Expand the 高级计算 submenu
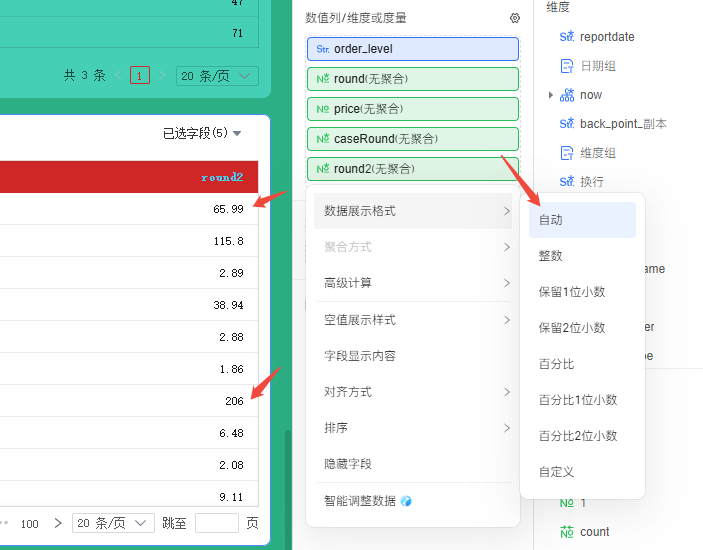 click(412, 283)
